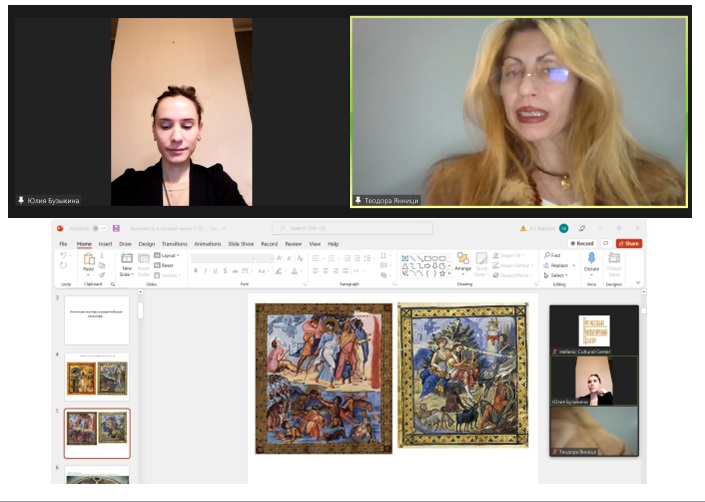Expand the shapes gallery More arrow
This screenshot has height=502, width=705.
[449, 273]
